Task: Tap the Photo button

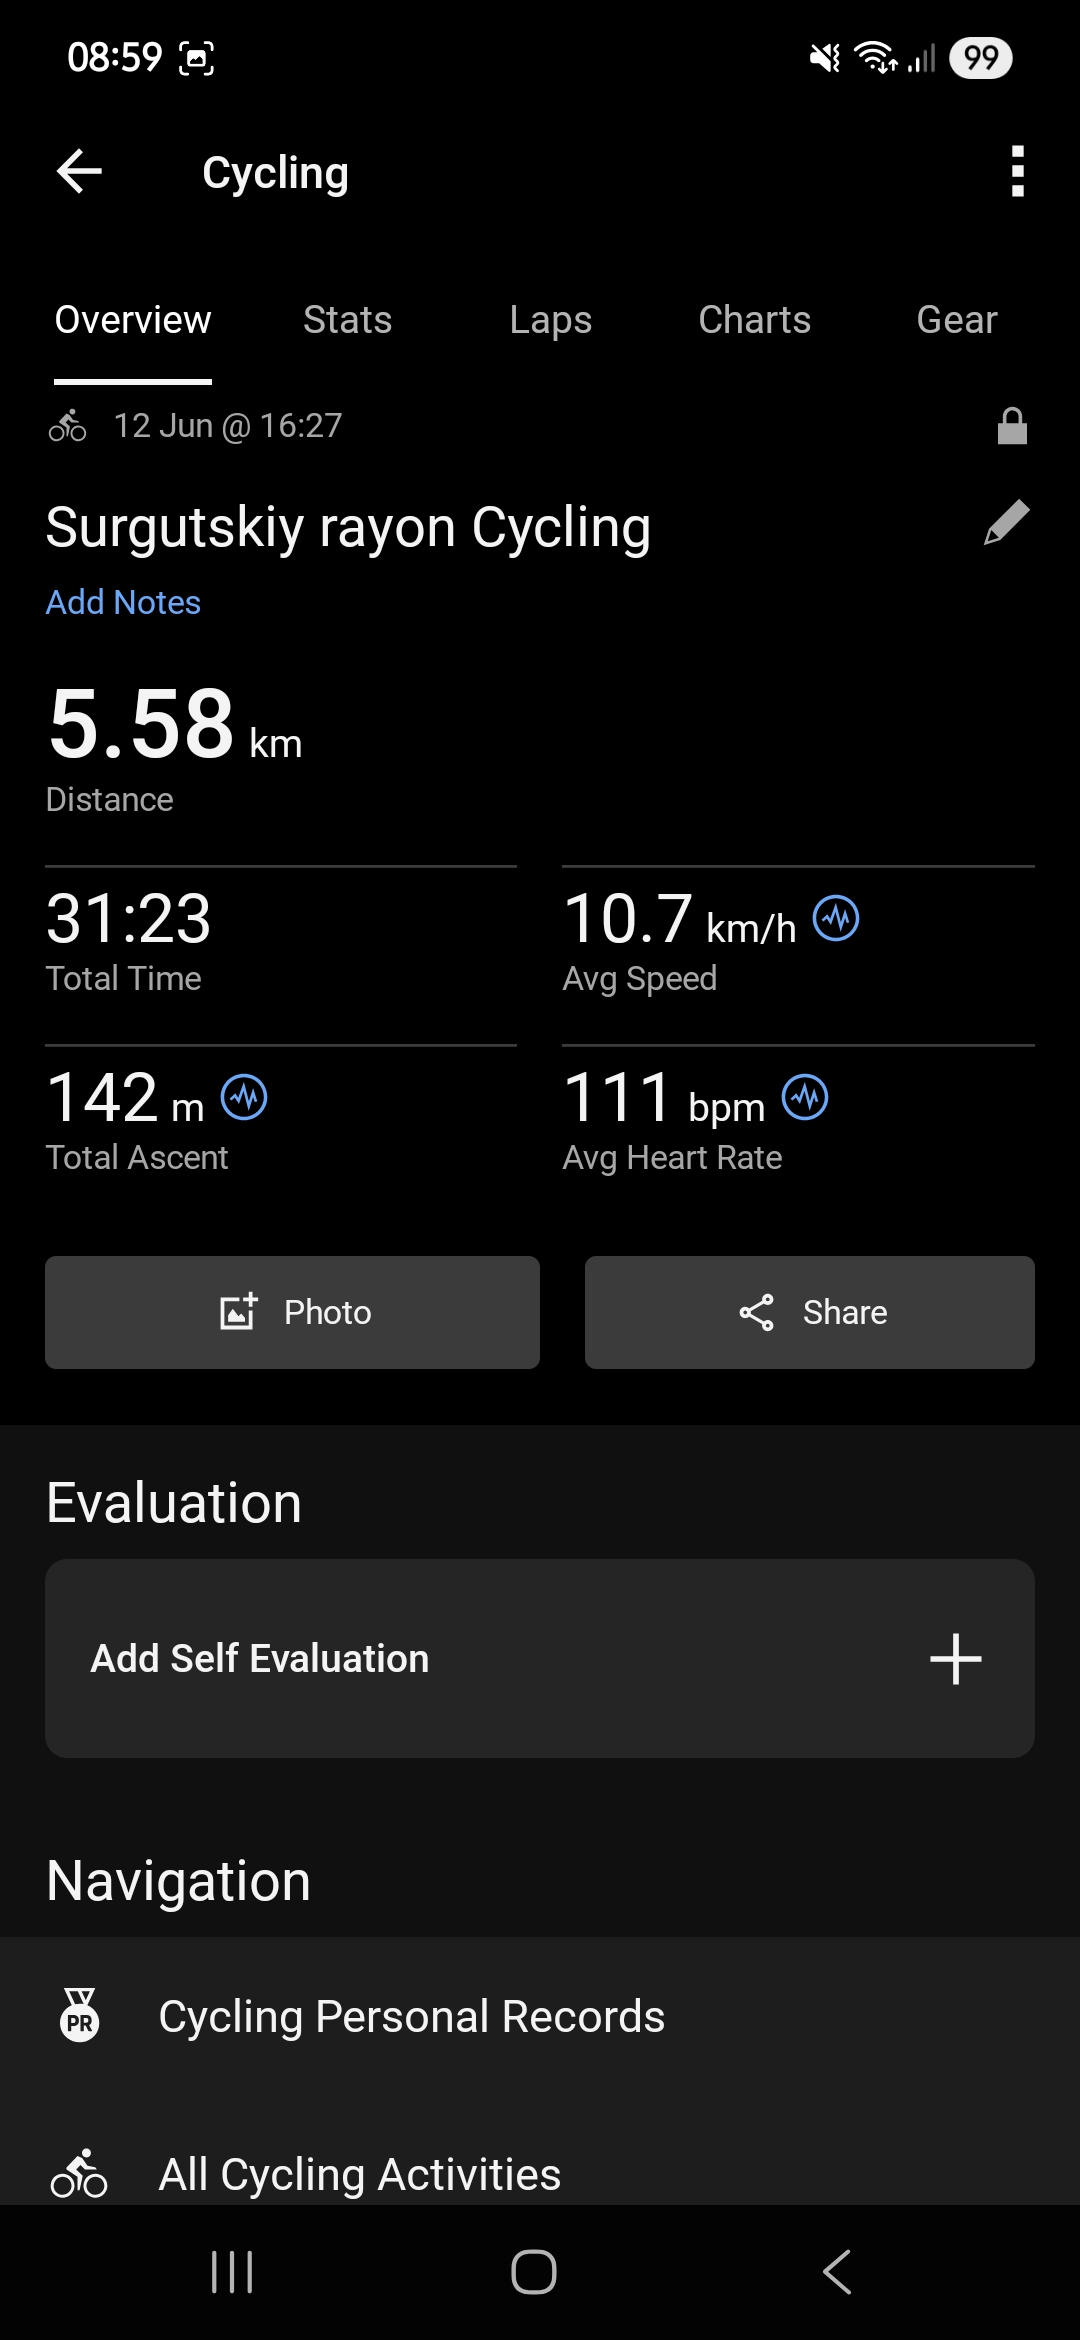Action: 292,1312
